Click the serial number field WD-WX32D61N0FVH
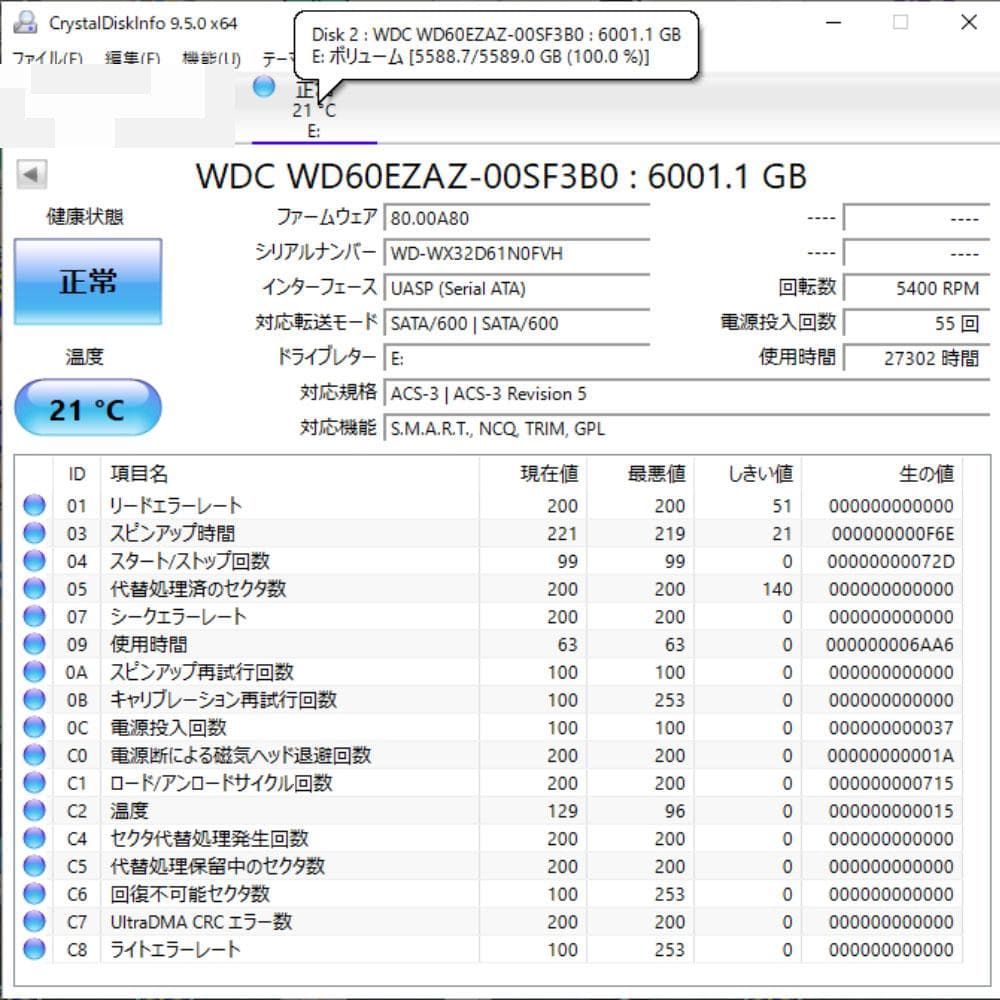 [518, 253]
